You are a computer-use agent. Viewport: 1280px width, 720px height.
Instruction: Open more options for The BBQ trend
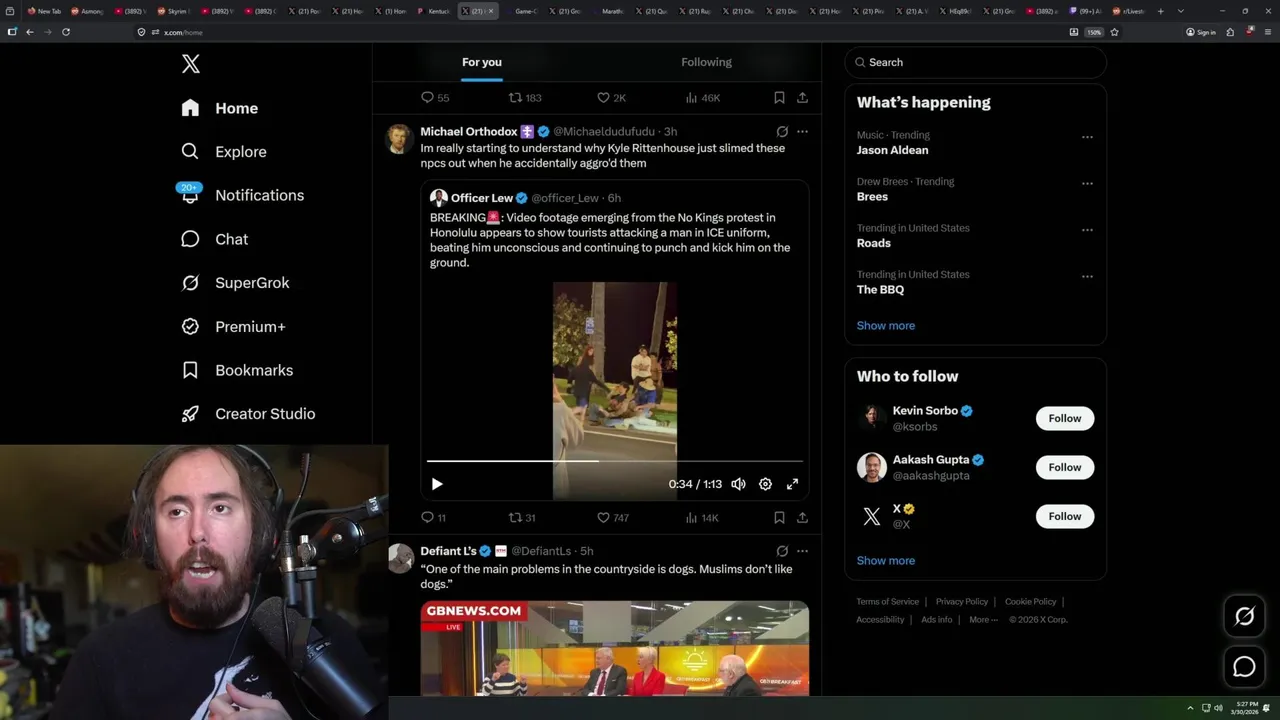[1087, 277]
